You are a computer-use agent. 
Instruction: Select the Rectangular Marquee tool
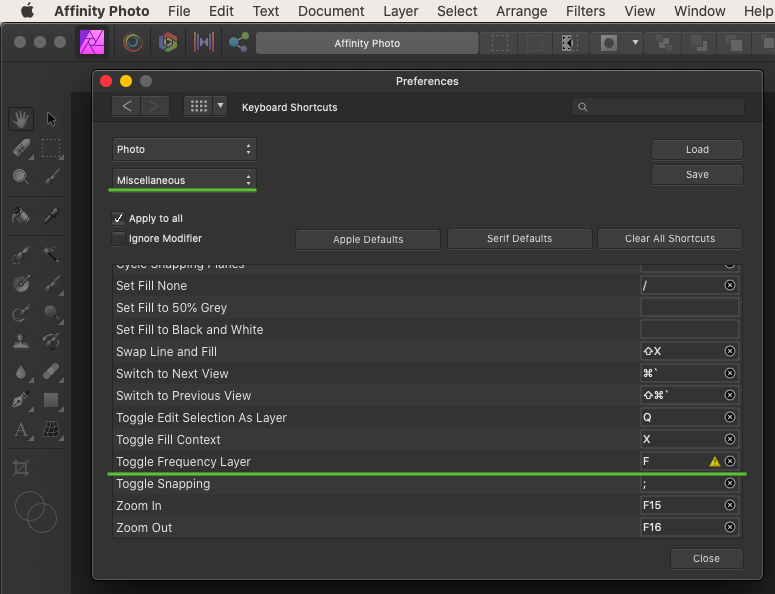[51, 148]
